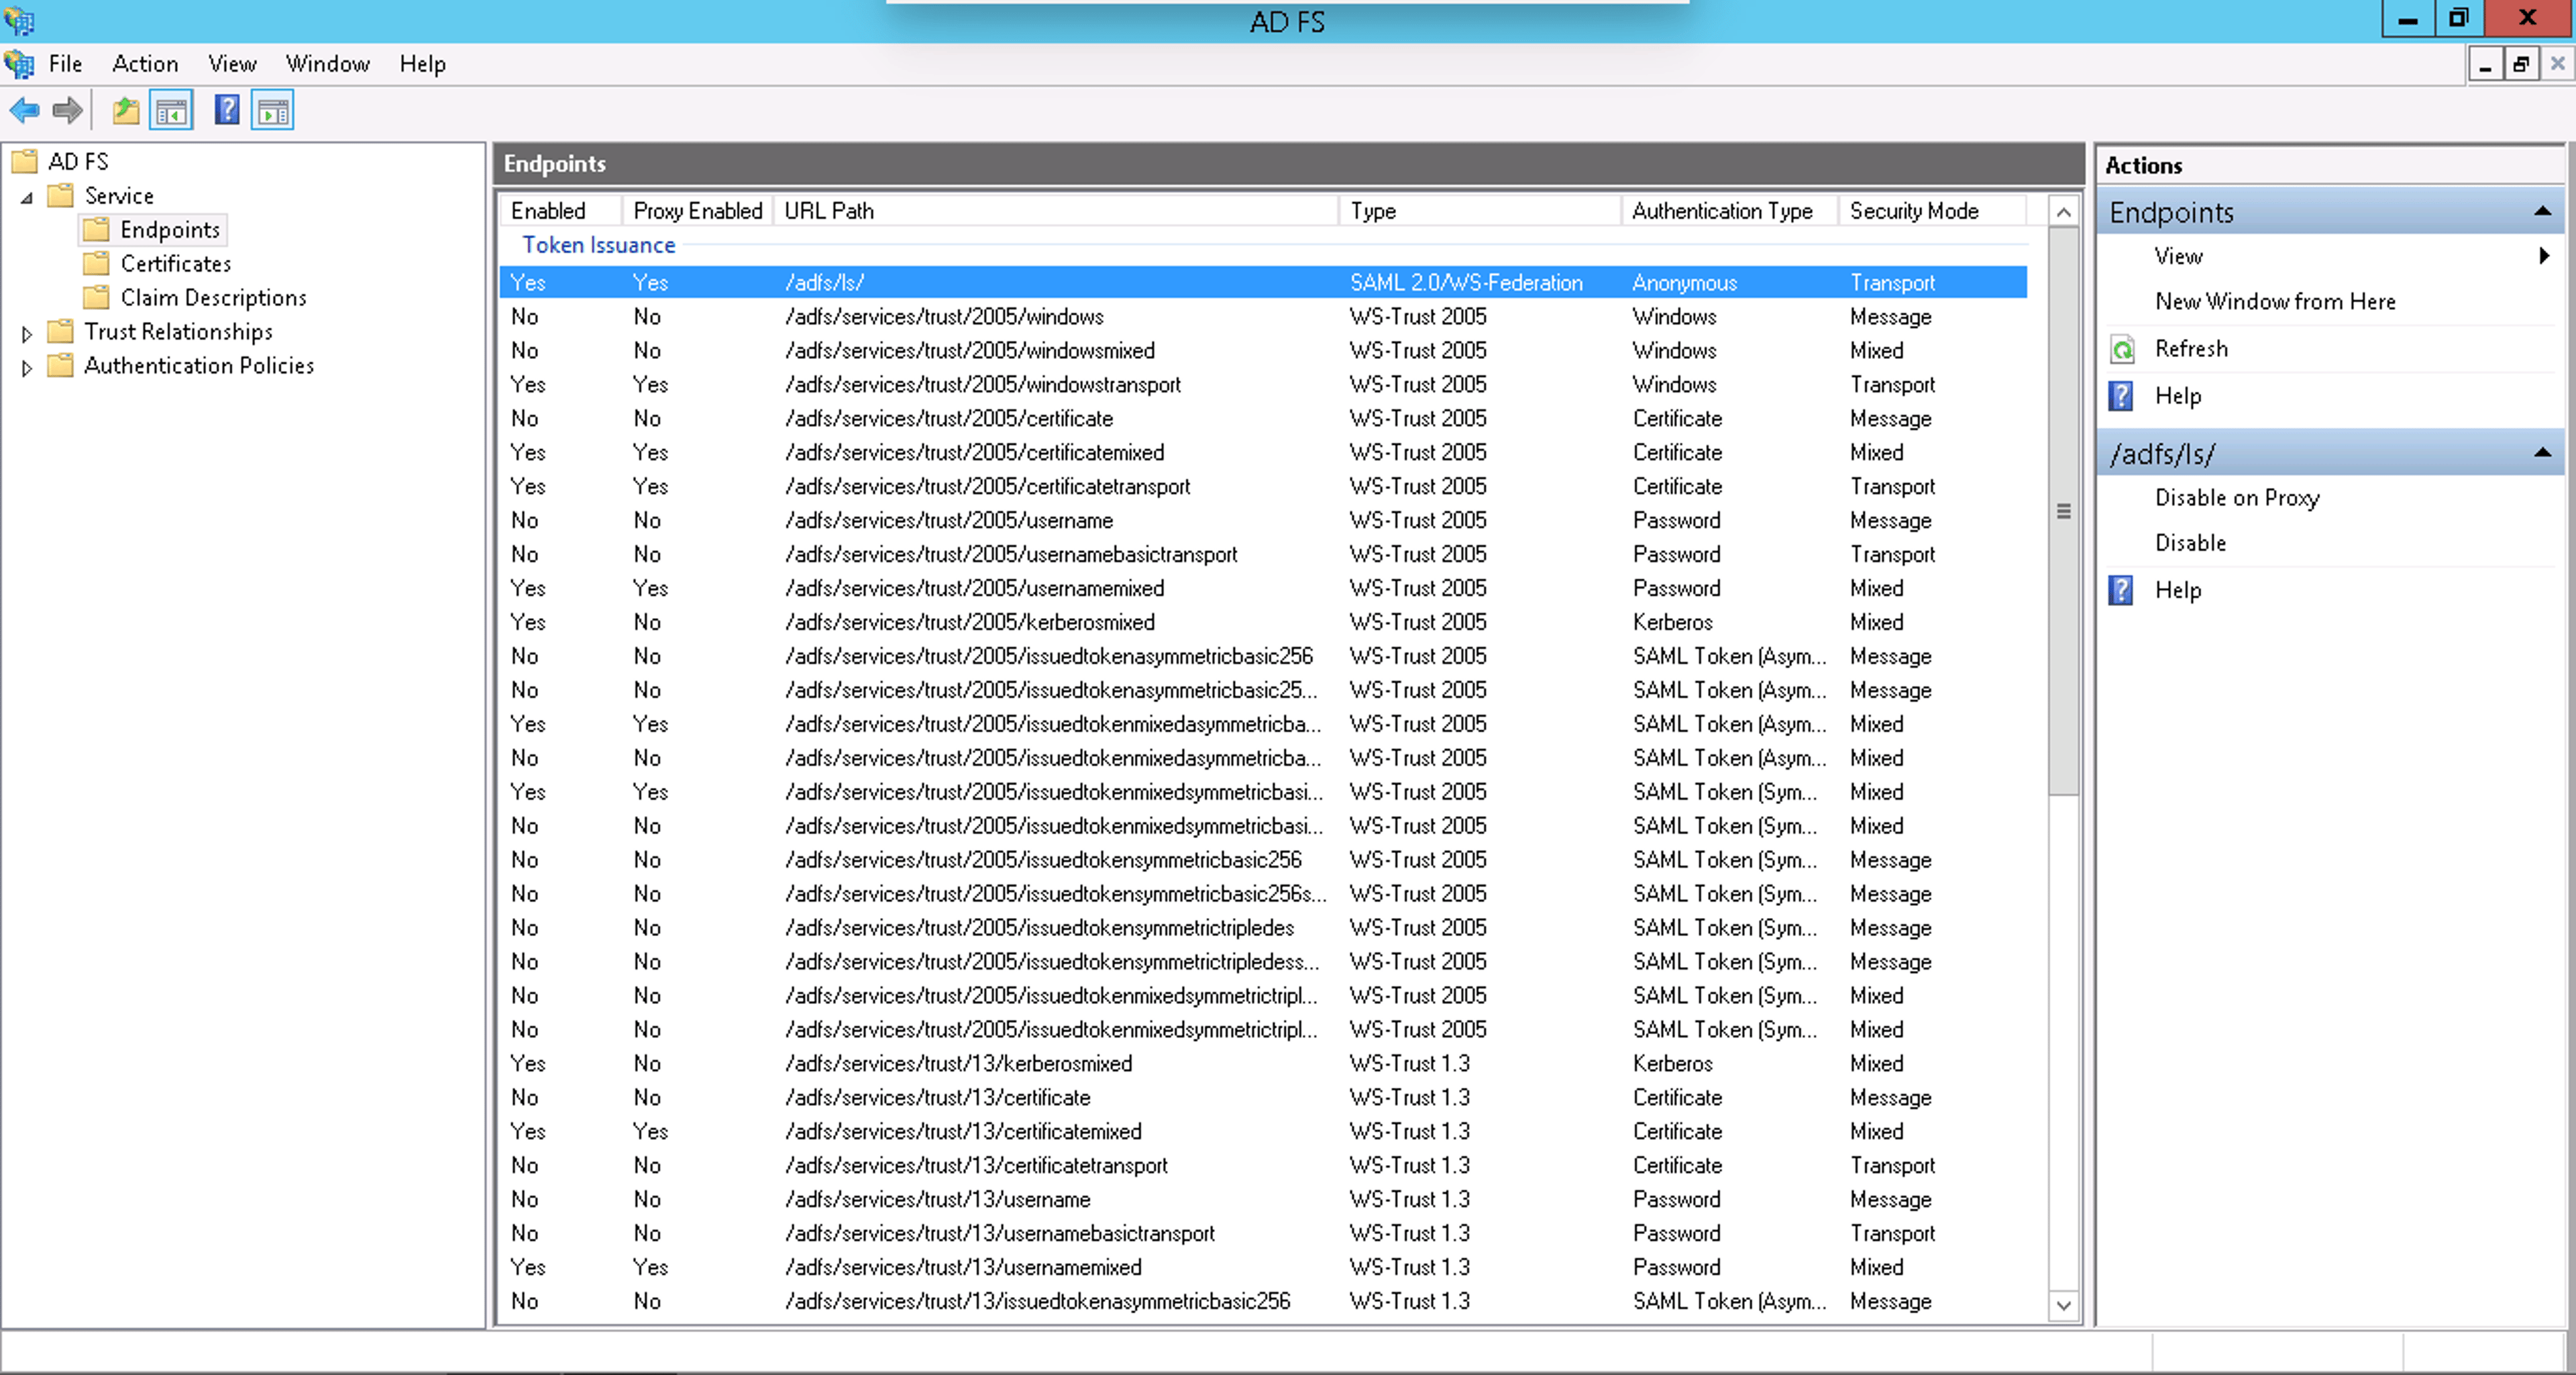Select Disable on Proxy action

tap(2237, 498)
